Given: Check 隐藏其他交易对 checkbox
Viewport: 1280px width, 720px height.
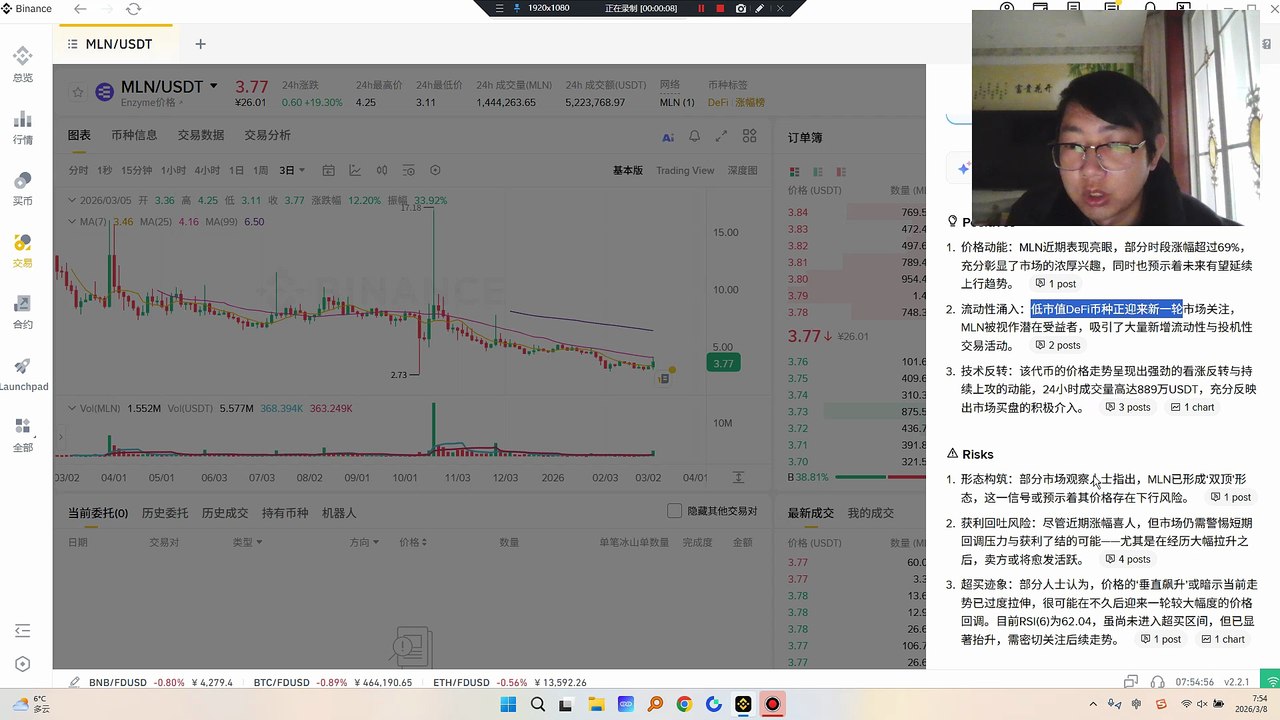Looking at the screenshot, I should pos(675,511).
